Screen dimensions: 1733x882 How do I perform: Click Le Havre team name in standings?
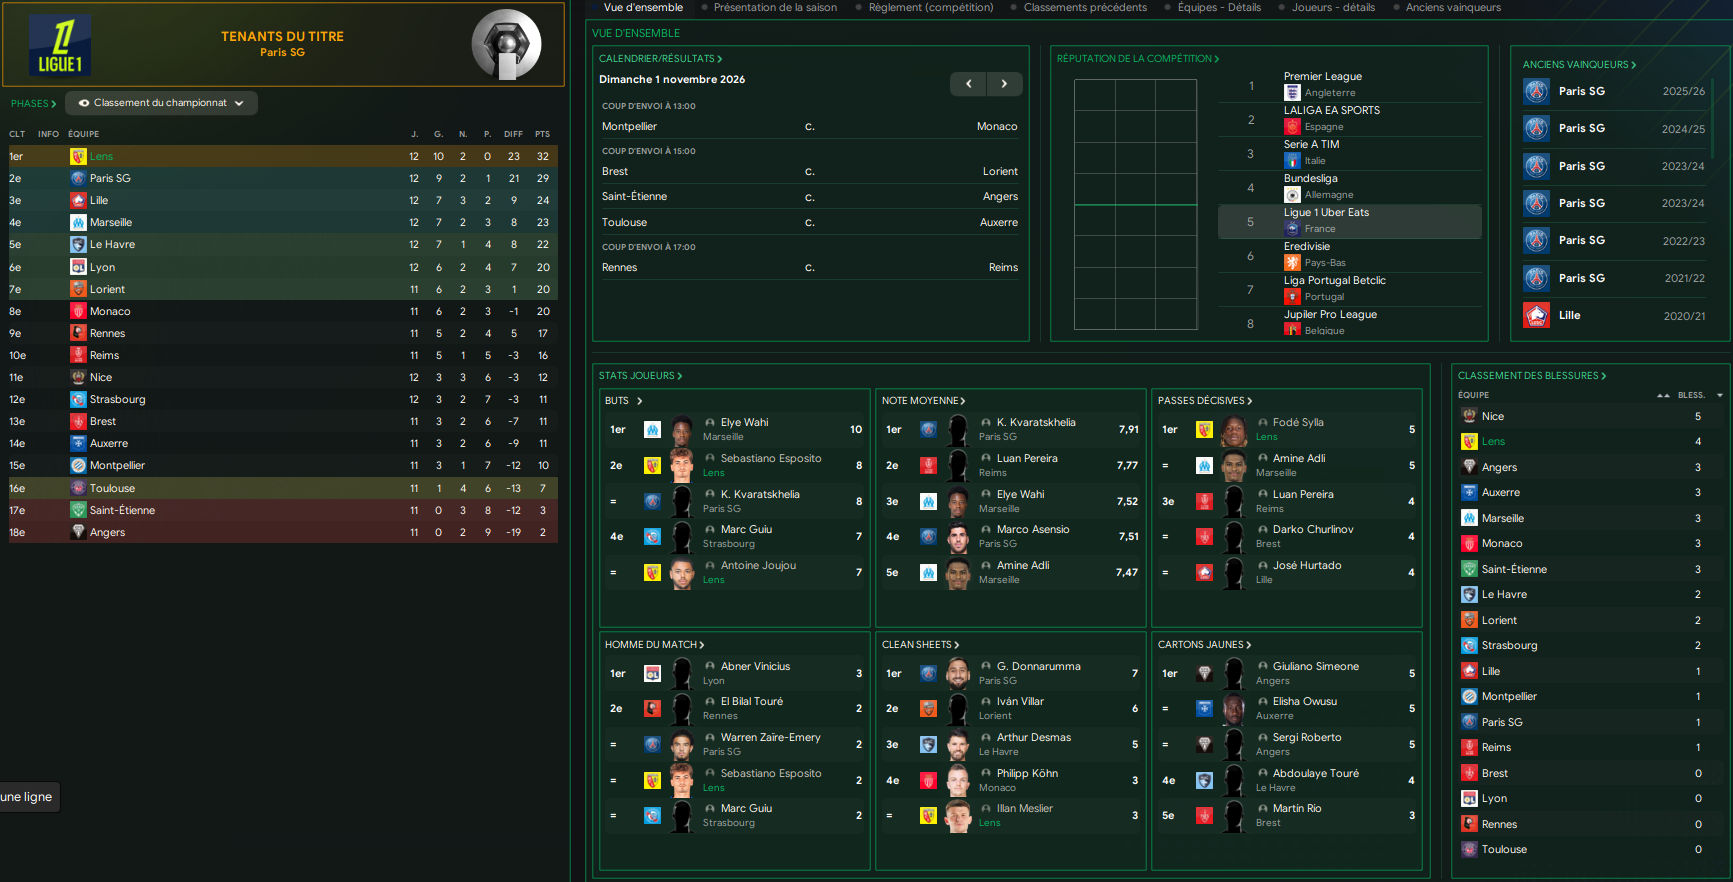point(112,245)
